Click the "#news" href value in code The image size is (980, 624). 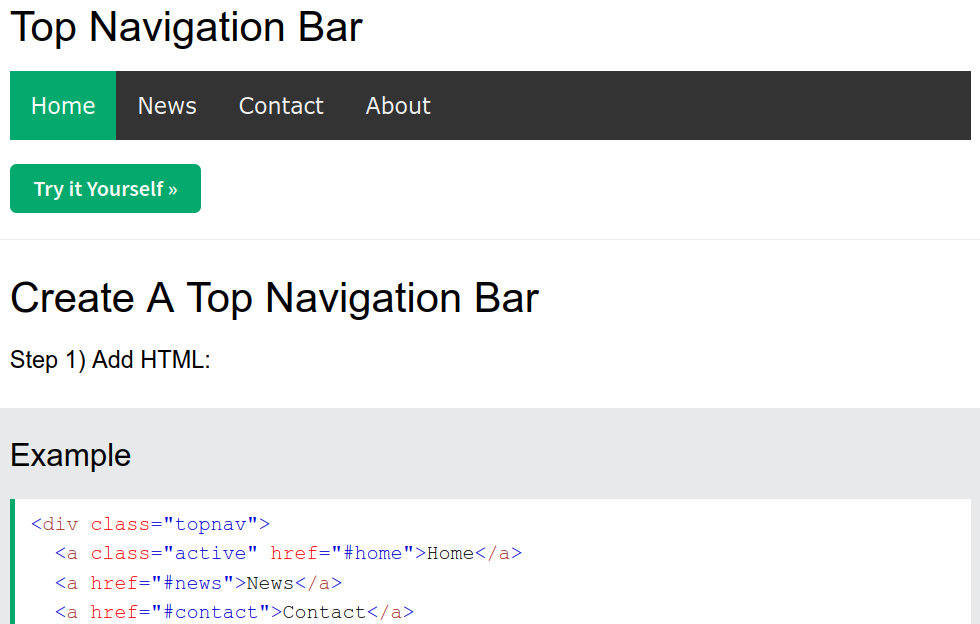point(194,583)
